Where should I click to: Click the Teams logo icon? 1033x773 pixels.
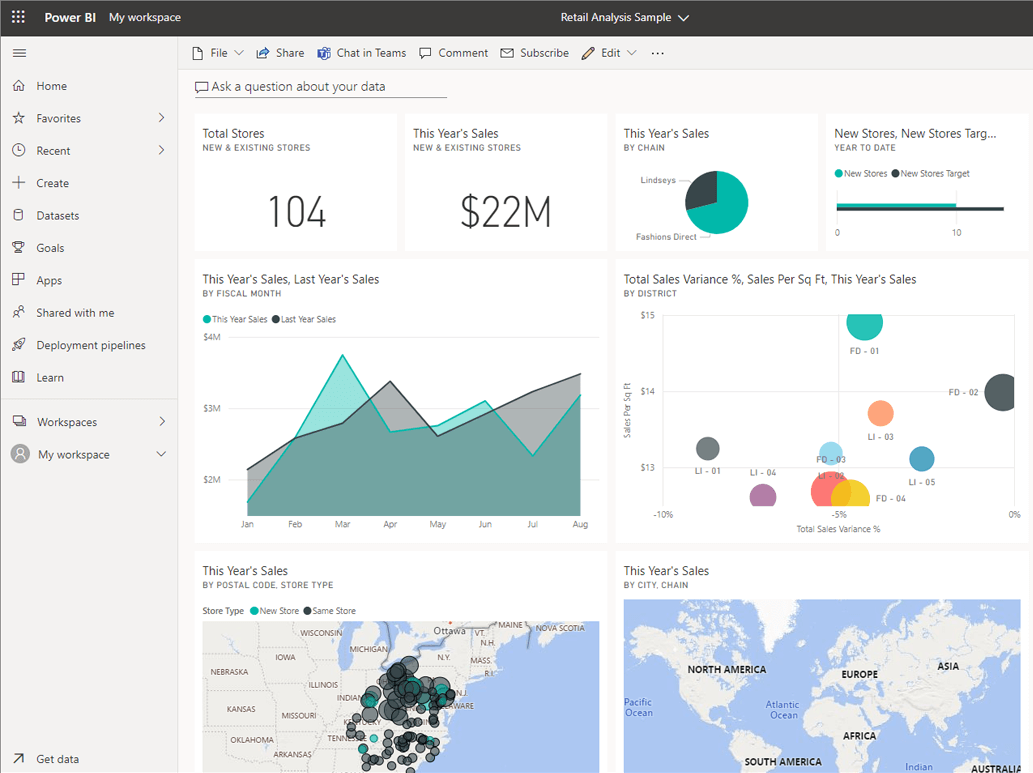(x=323, y=53)
